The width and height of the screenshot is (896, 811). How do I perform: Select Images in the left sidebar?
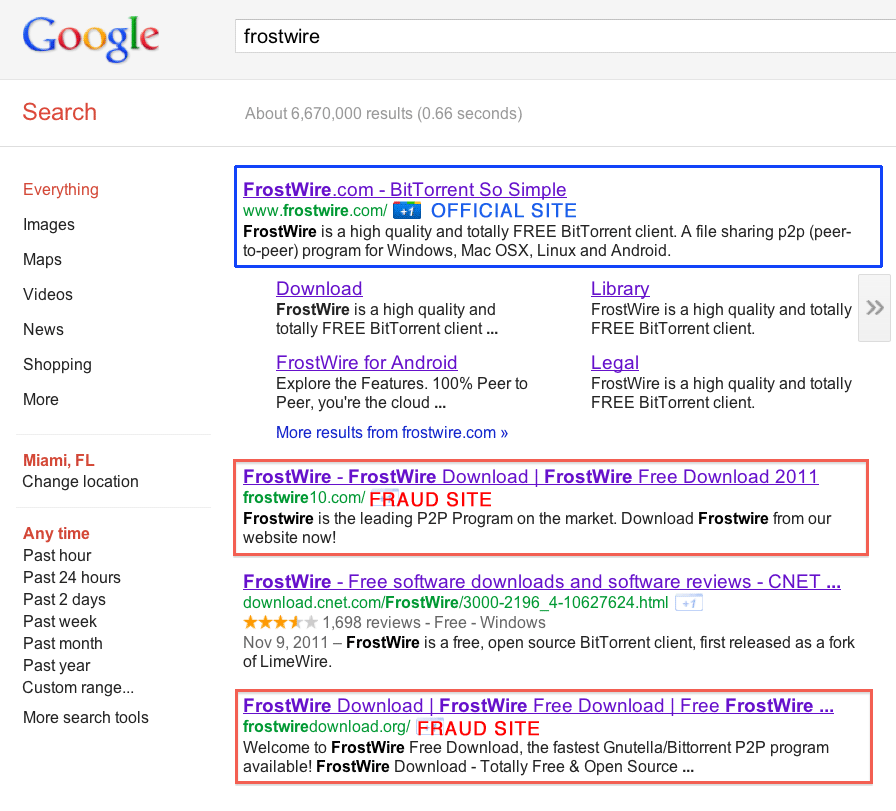(49, 225)
